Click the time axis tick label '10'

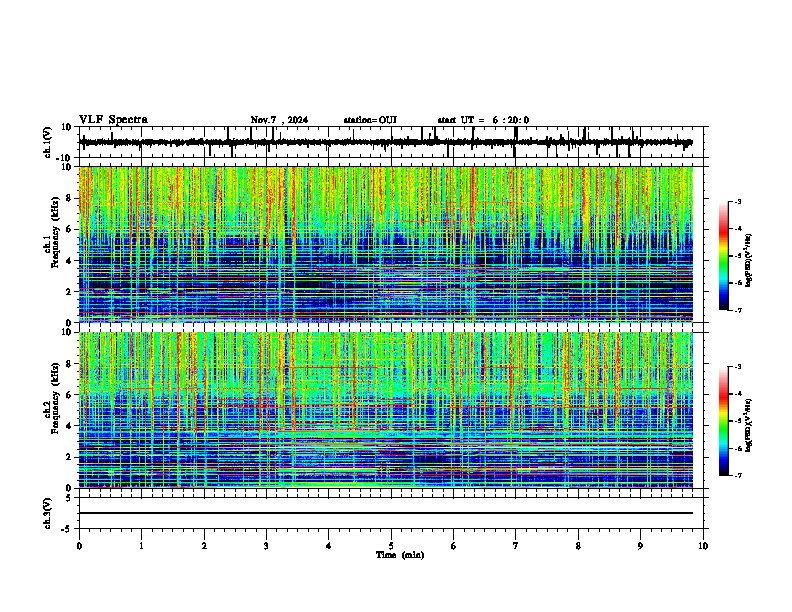703,546
